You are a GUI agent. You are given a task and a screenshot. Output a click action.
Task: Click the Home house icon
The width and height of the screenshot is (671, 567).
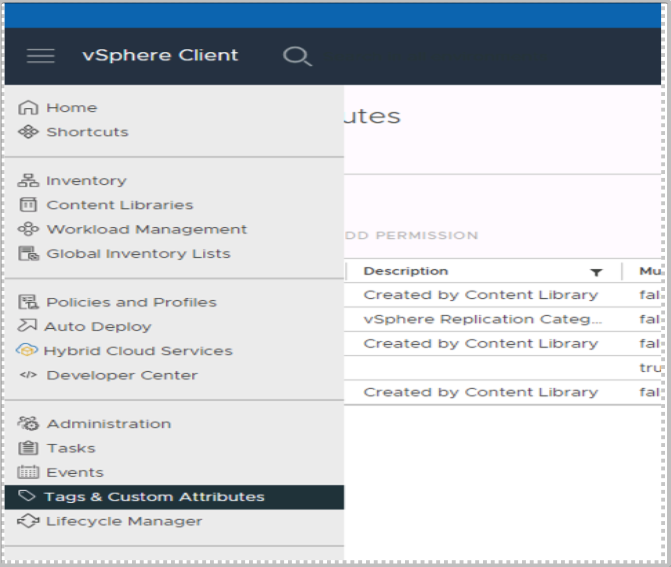pos(28,107)
